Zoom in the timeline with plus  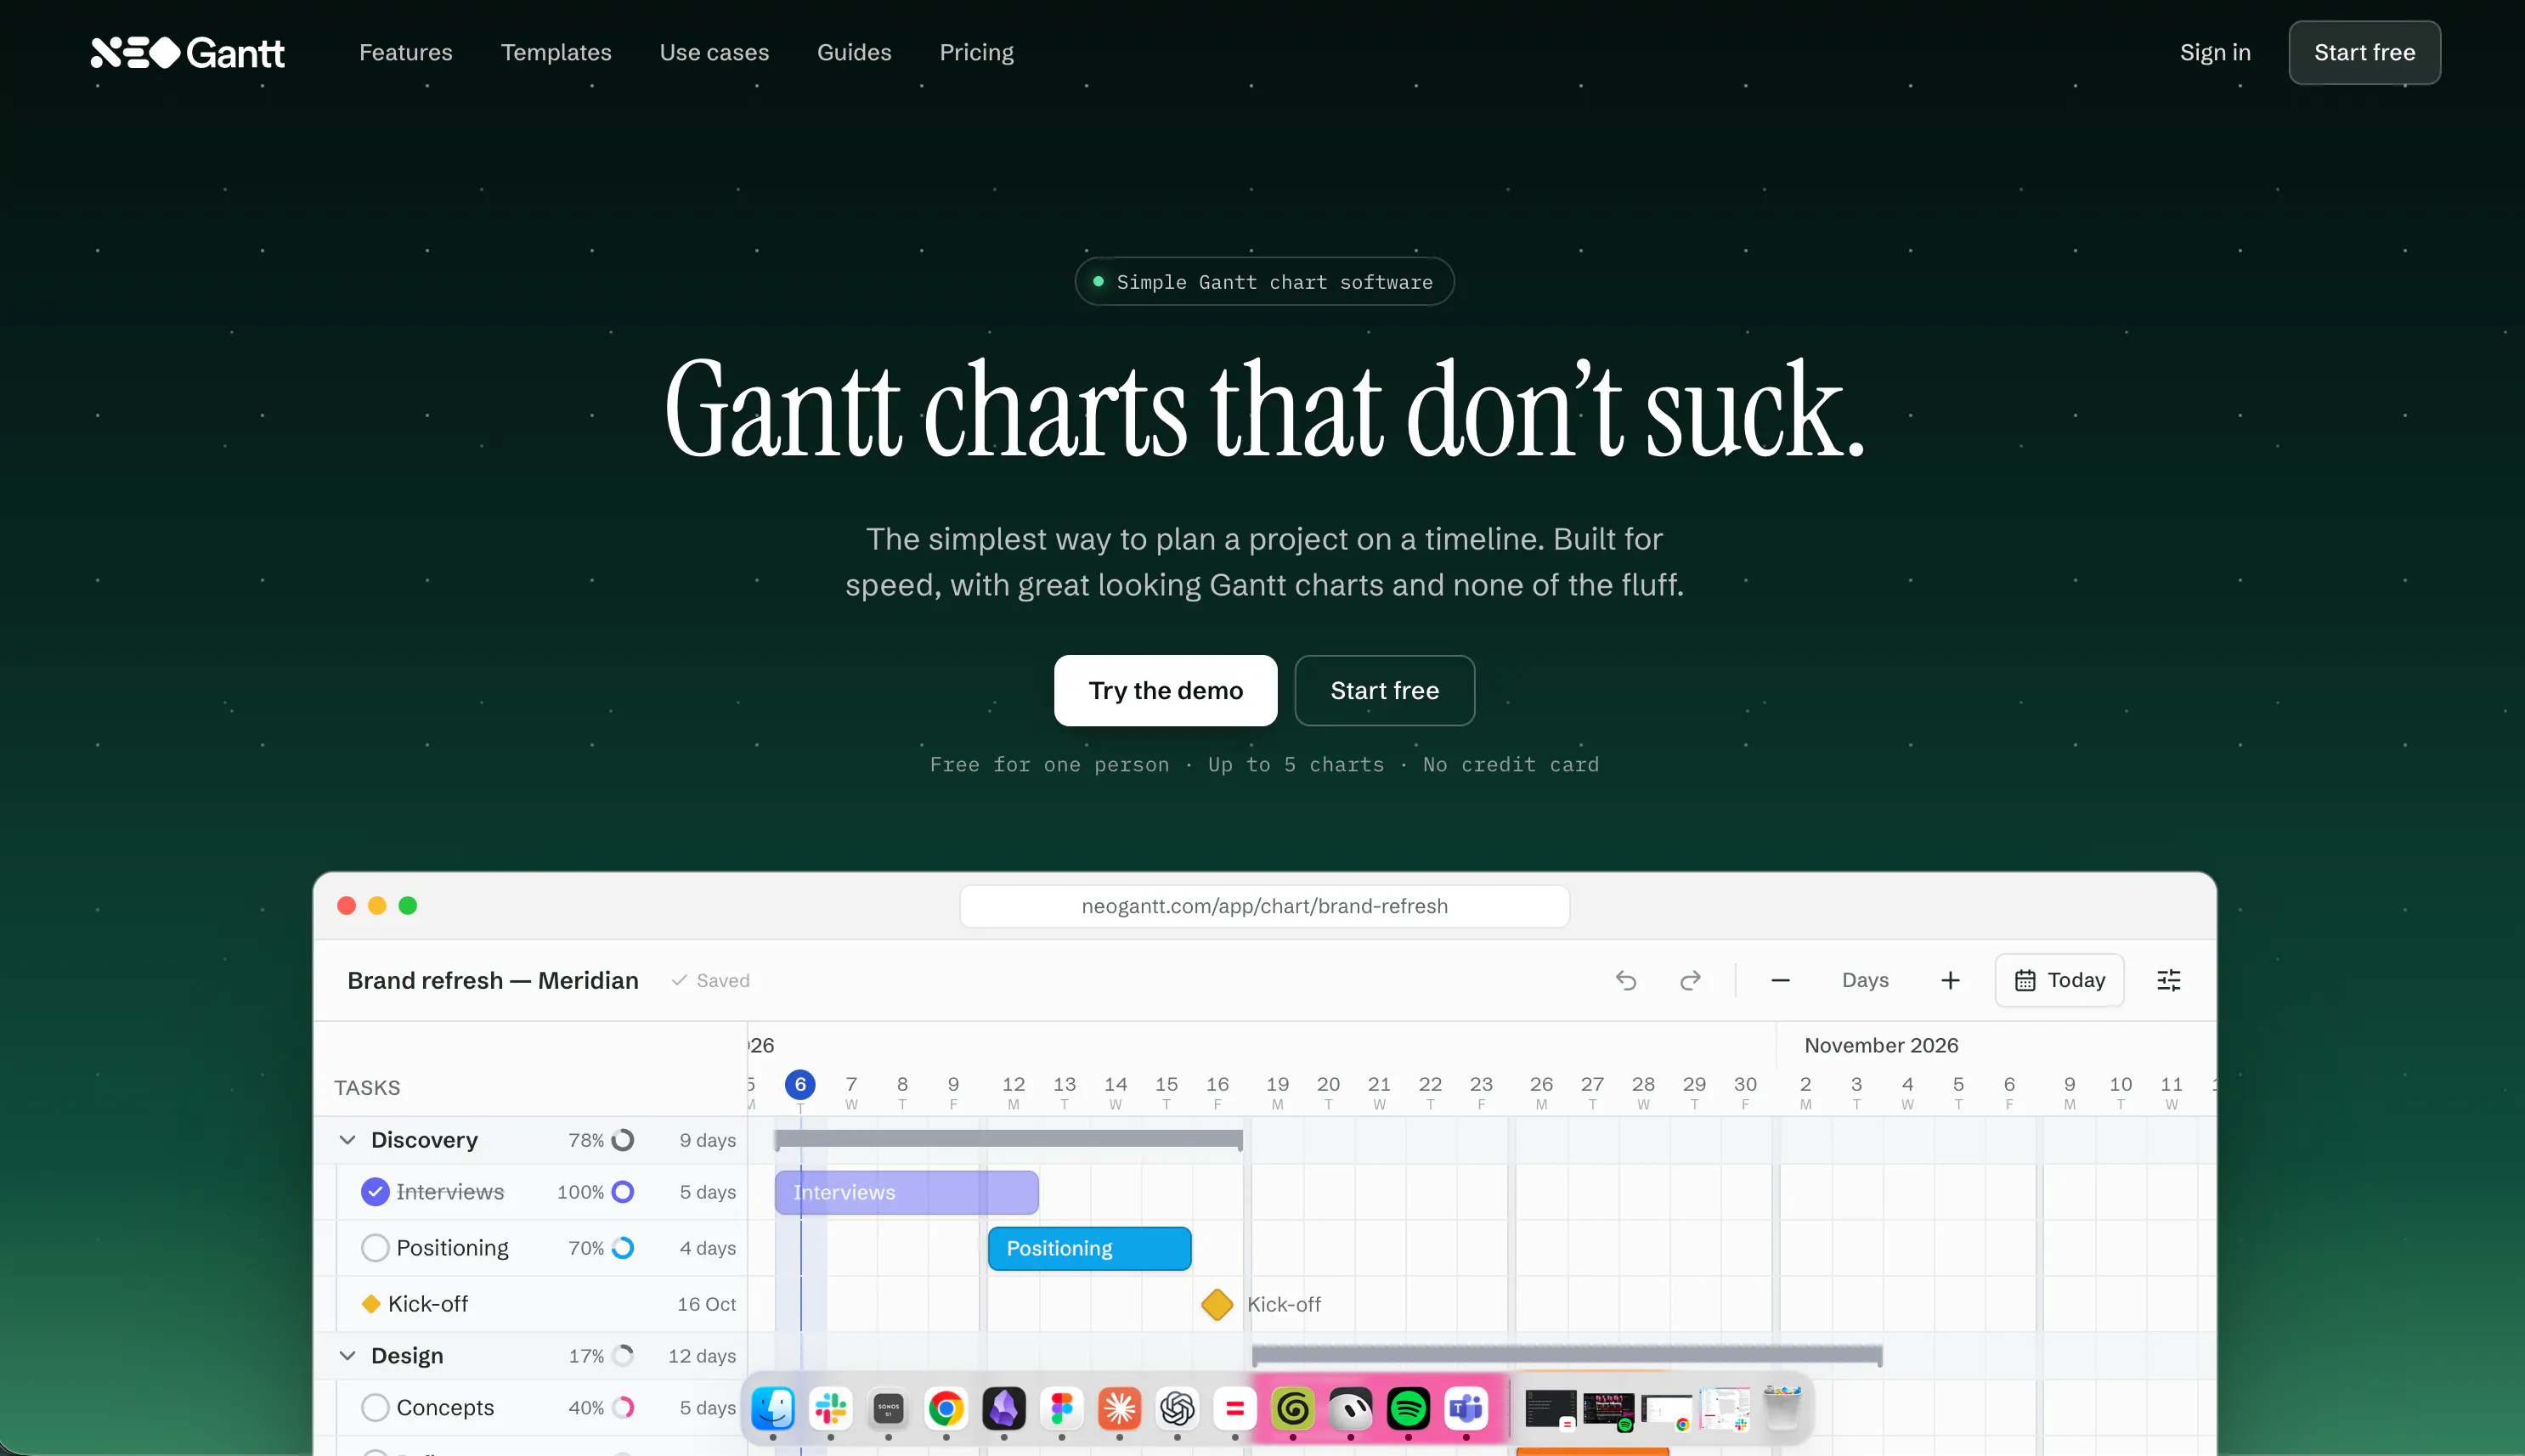(x=1950, y=980)
